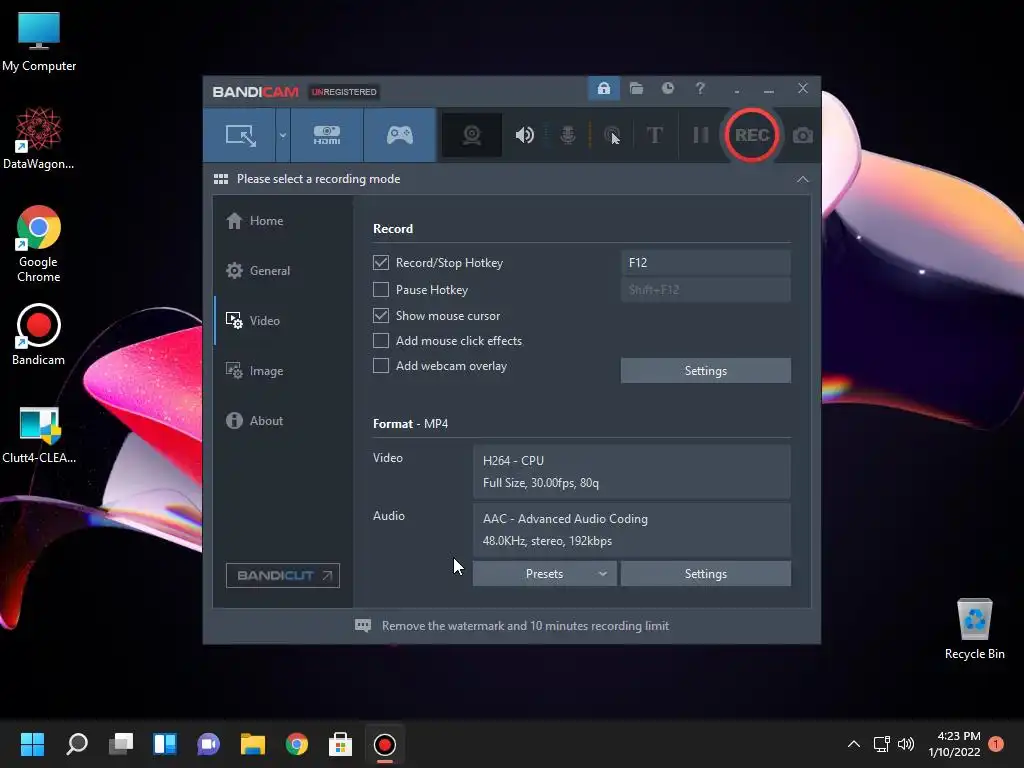Open Bandicam desktop shortcut

[39, 334]
